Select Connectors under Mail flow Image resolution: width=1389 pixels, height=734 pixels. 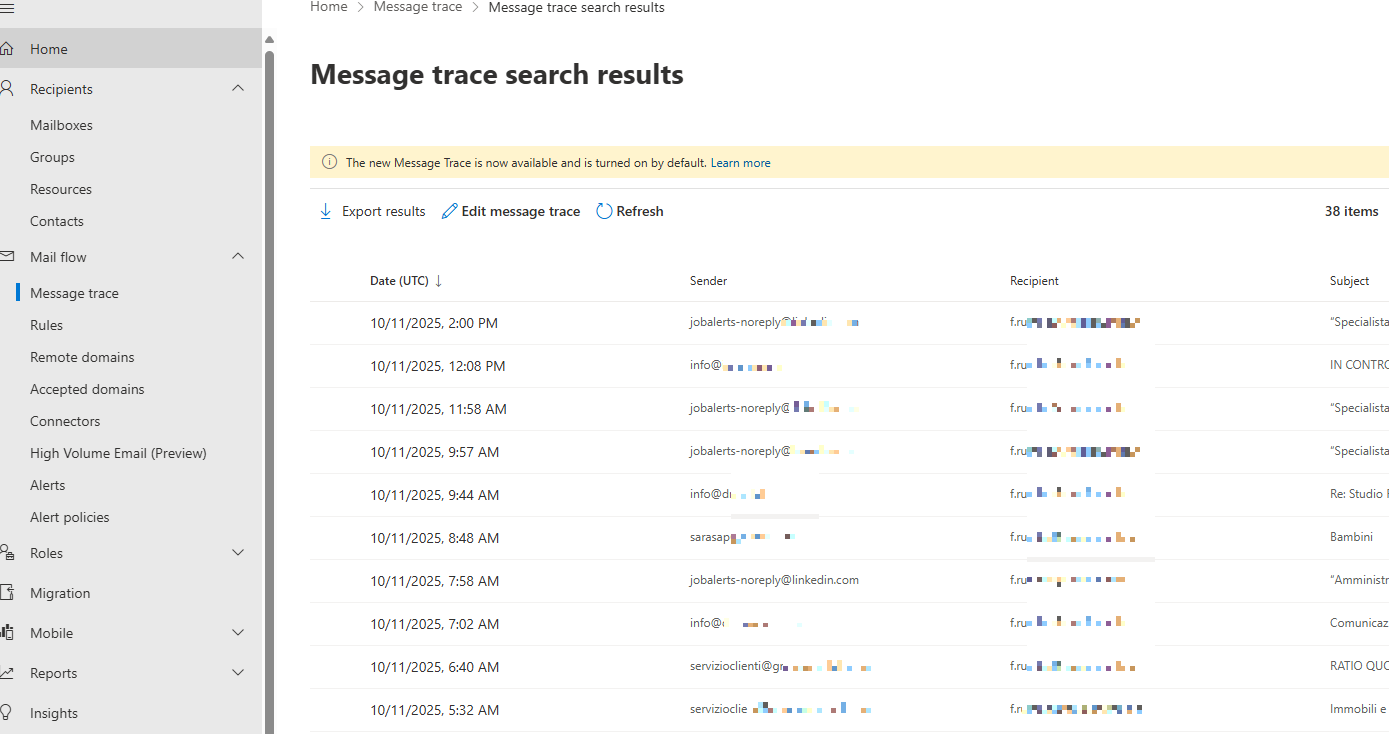(65, 421)
